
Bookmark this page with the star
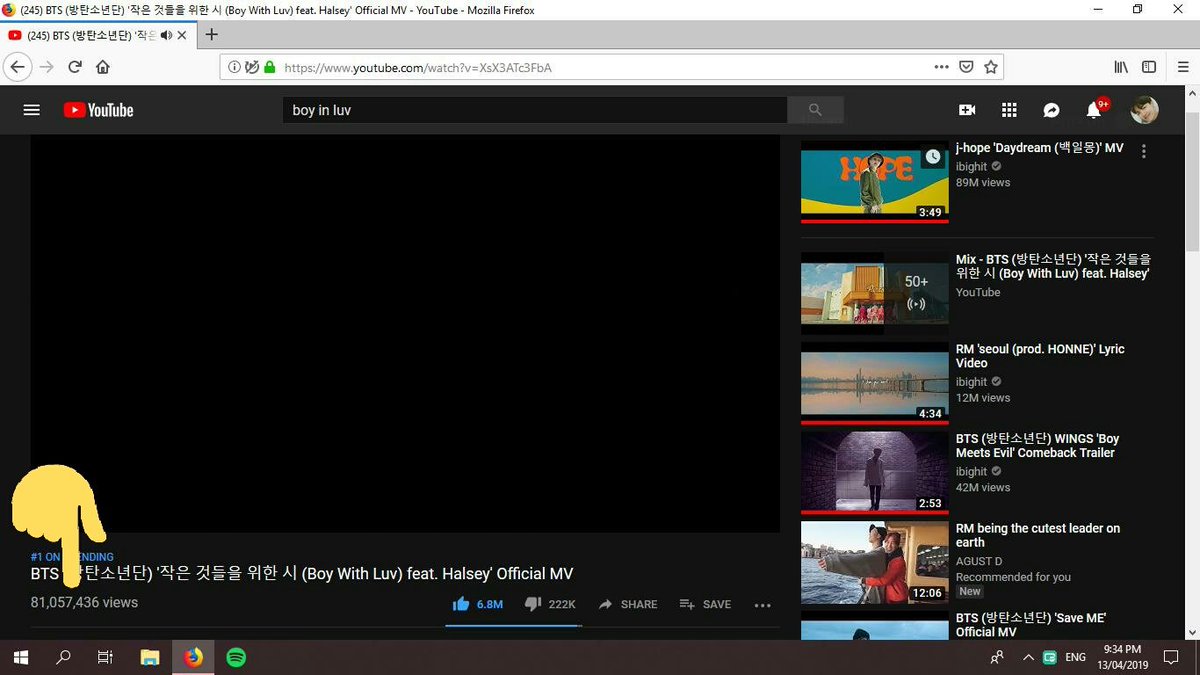click(x=991, y=67)
